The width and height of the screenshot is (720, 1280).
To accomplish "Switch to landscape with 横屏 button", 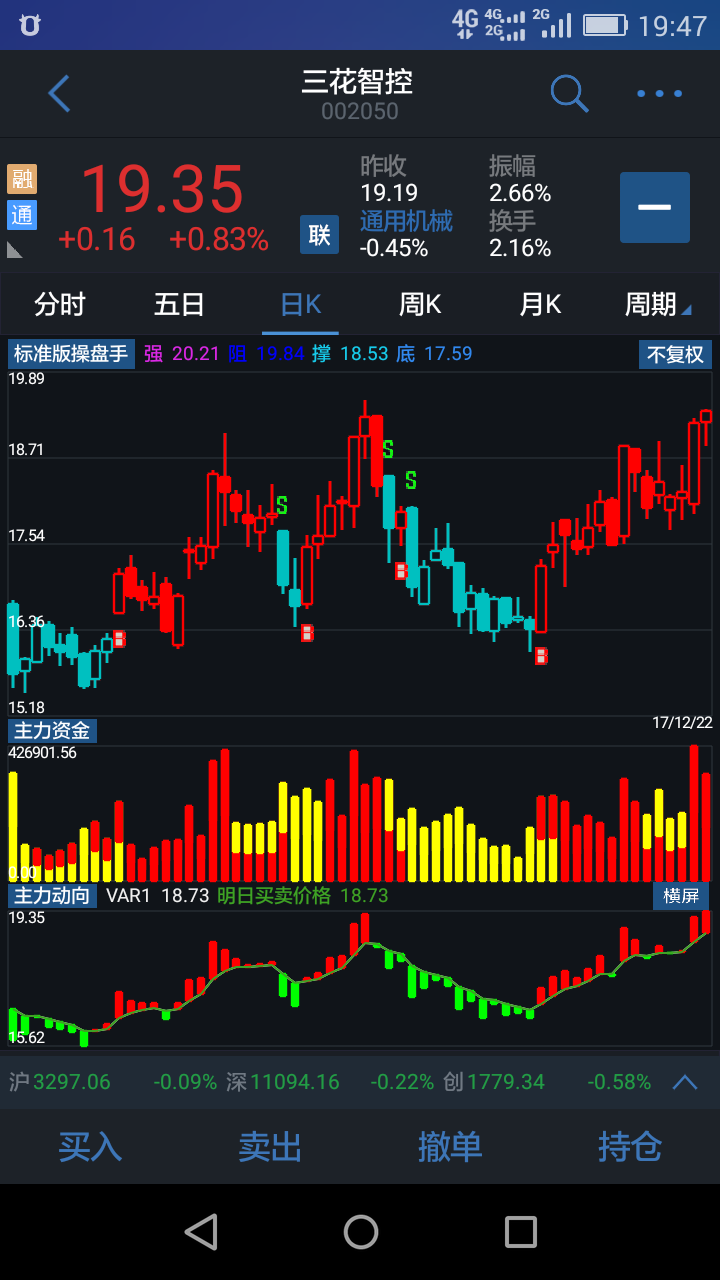I will coord(682,895).
